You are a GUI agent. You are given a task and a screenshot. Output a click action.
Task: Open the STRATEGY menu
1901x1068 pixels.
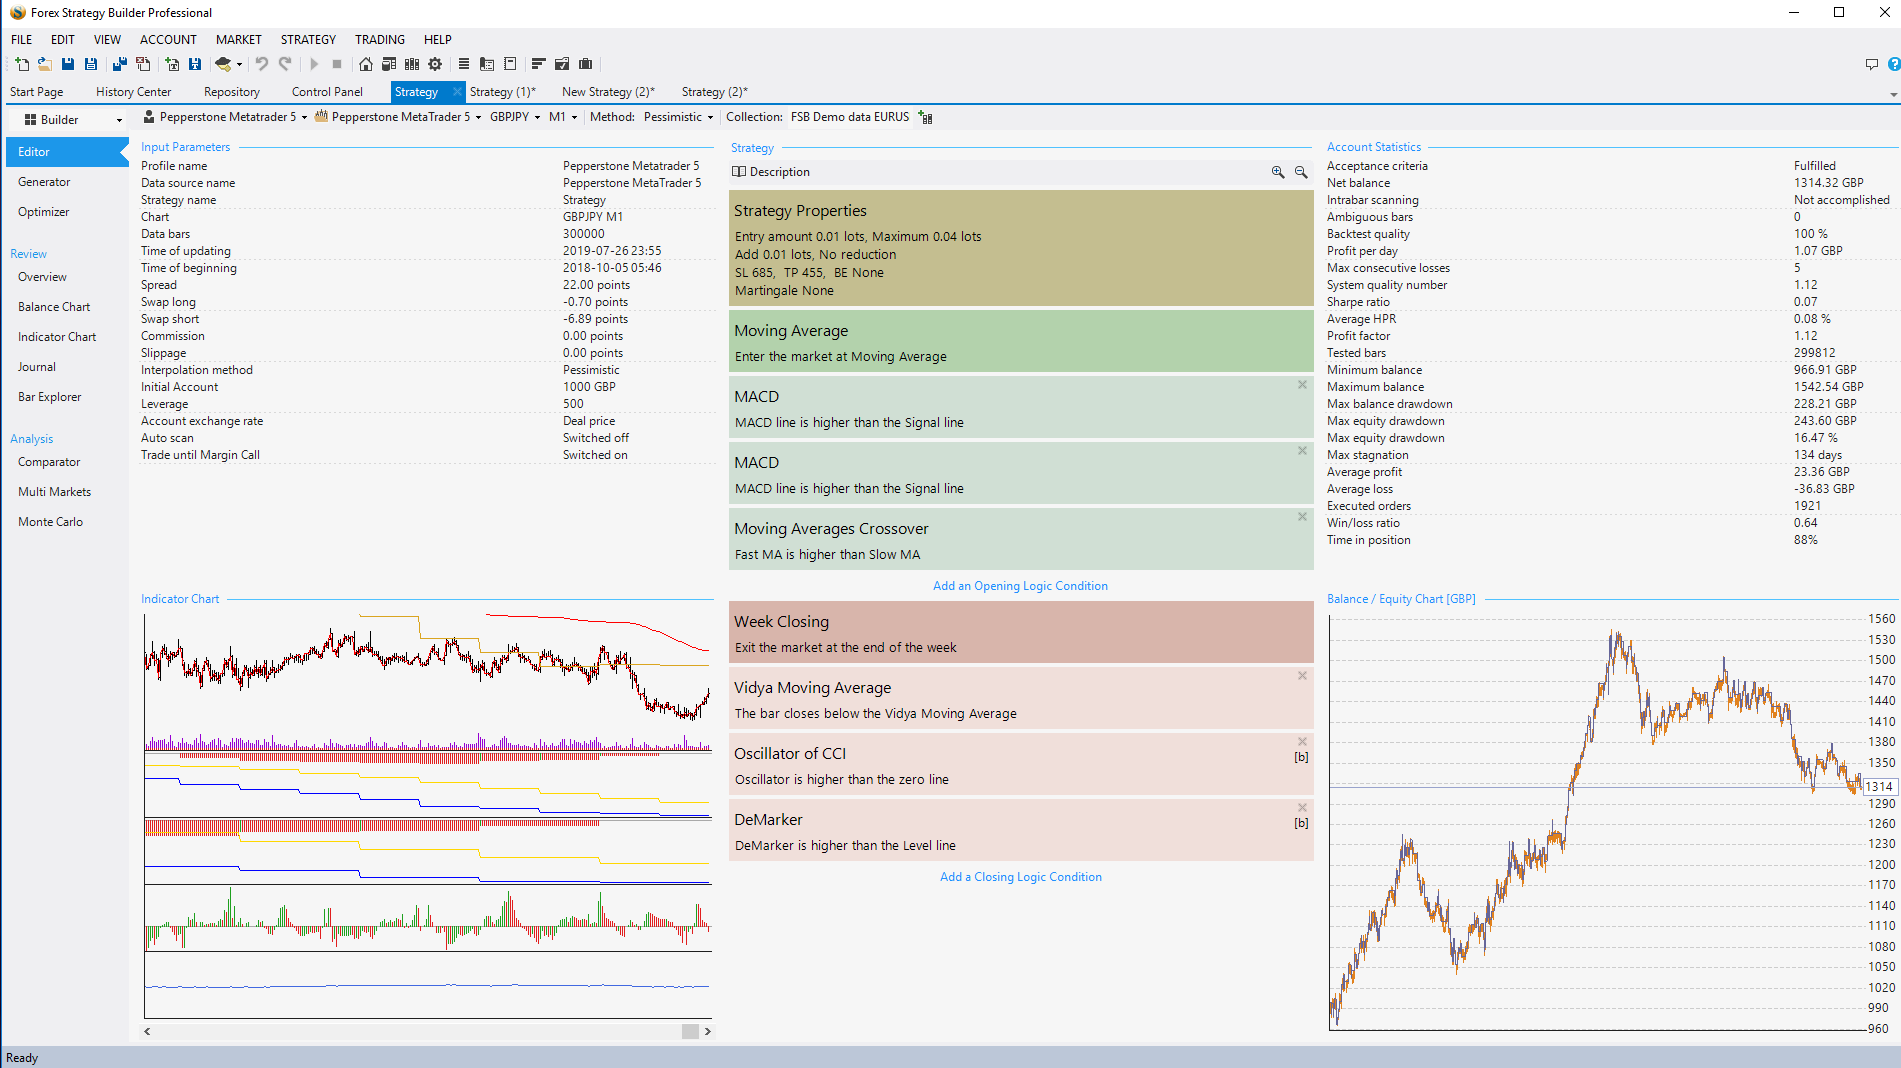point(308,40)
